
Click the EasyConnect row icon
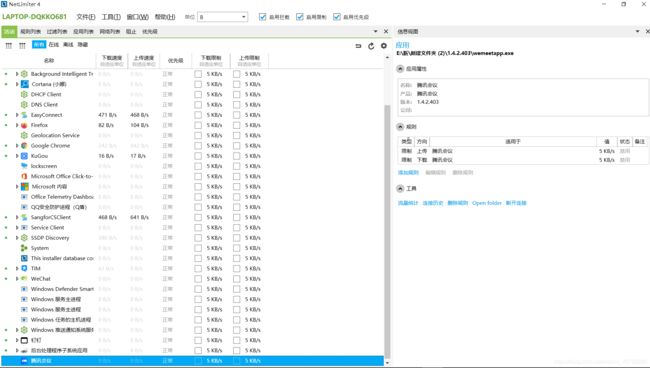click(x=24, y=115)
